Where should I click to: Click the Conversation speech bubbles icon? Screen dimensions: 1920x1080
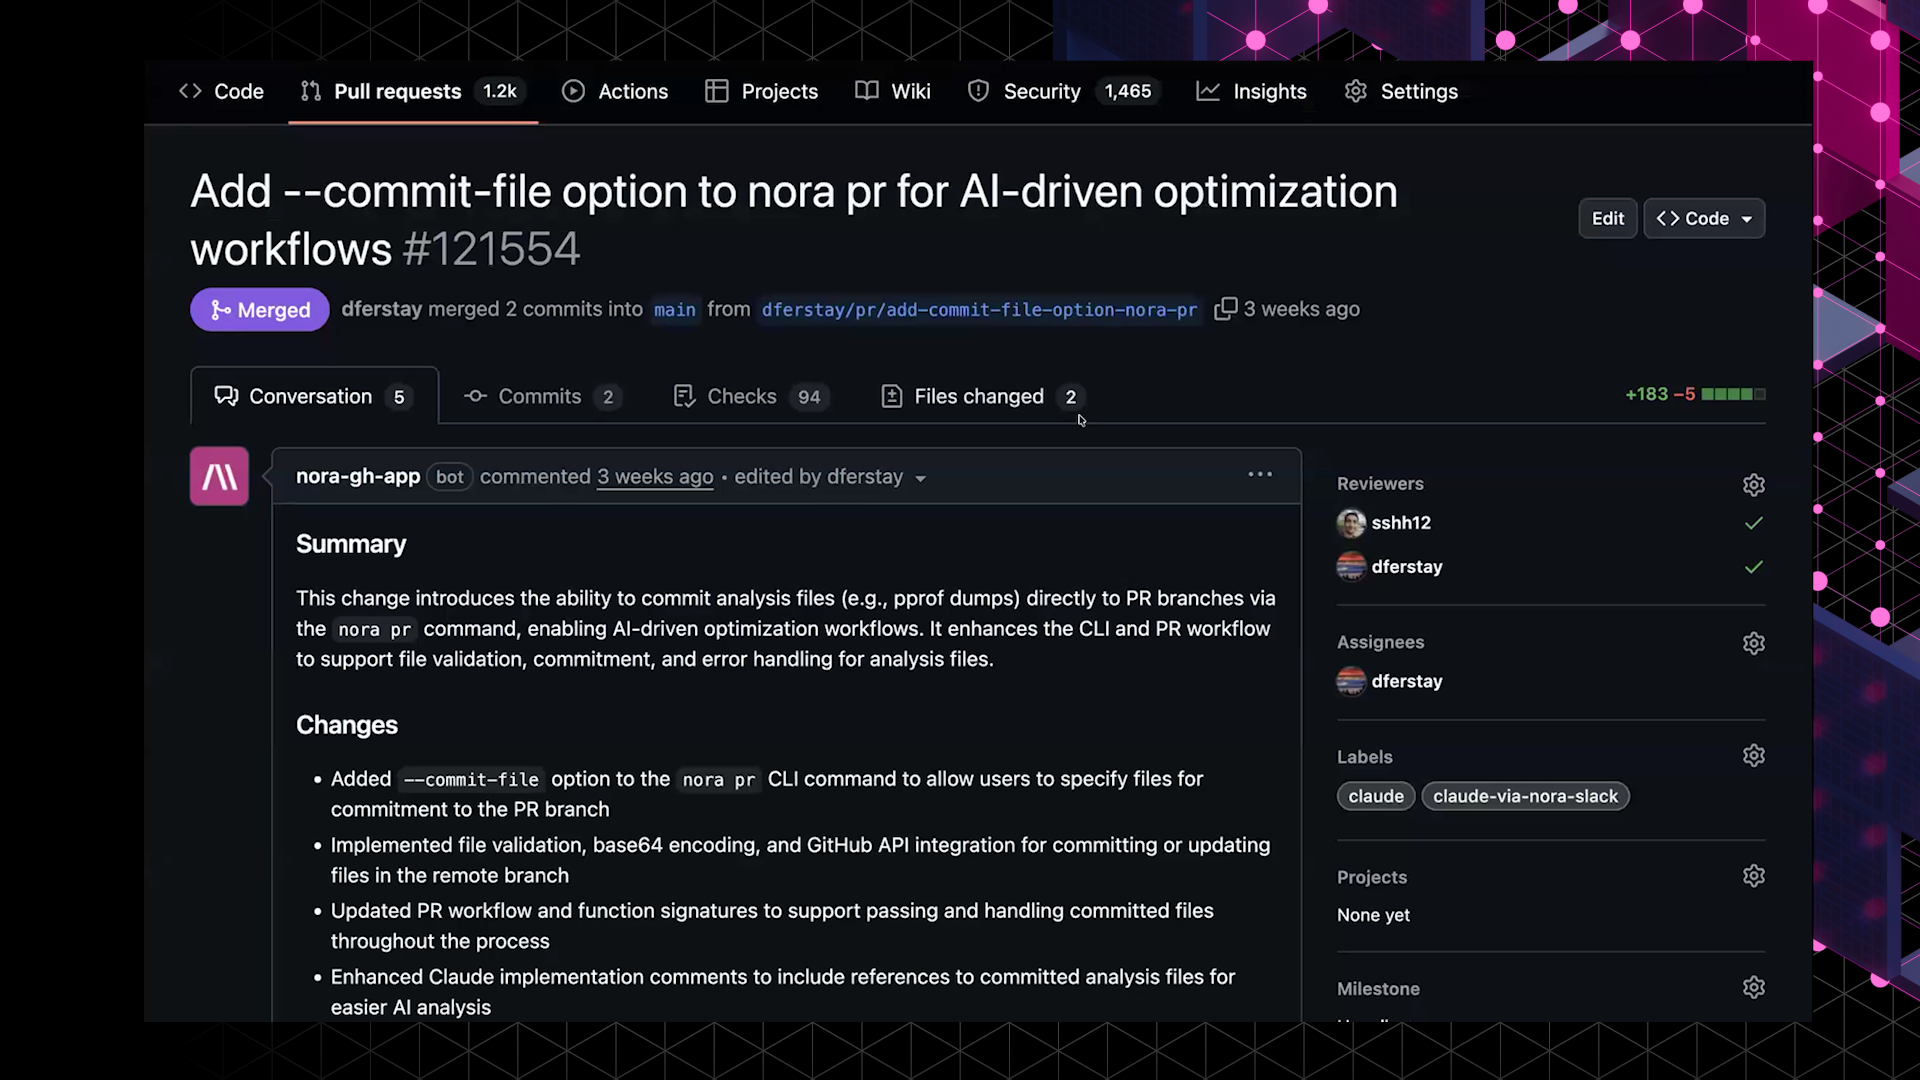click(226, 396)
